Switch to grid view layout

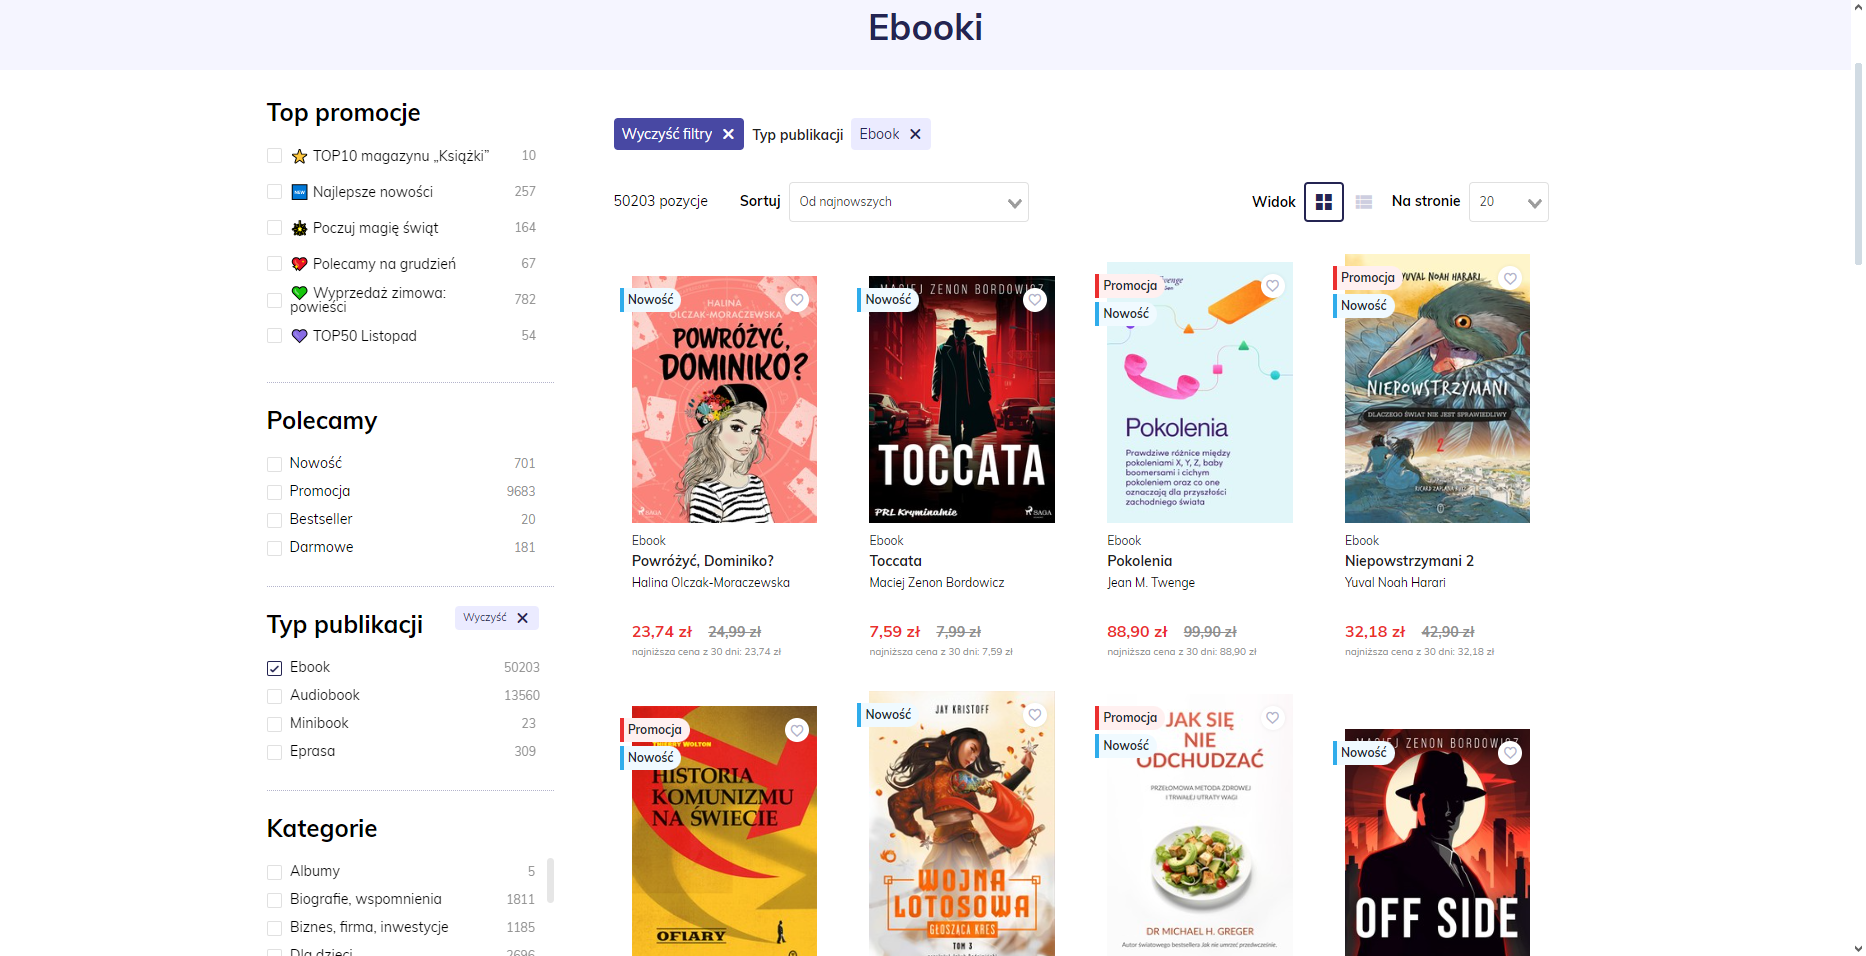(1324, 202)
